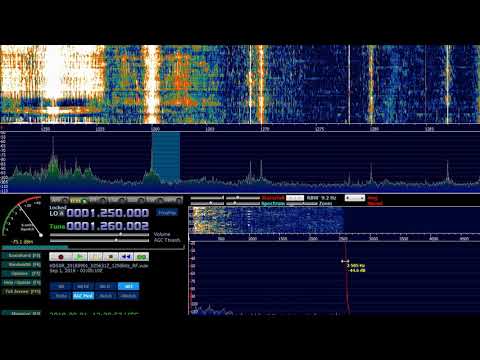Image resolution: width=480 pixels, height=360 pixels.
Task: Select the USB demodulation mode
Action: (136, 200)
